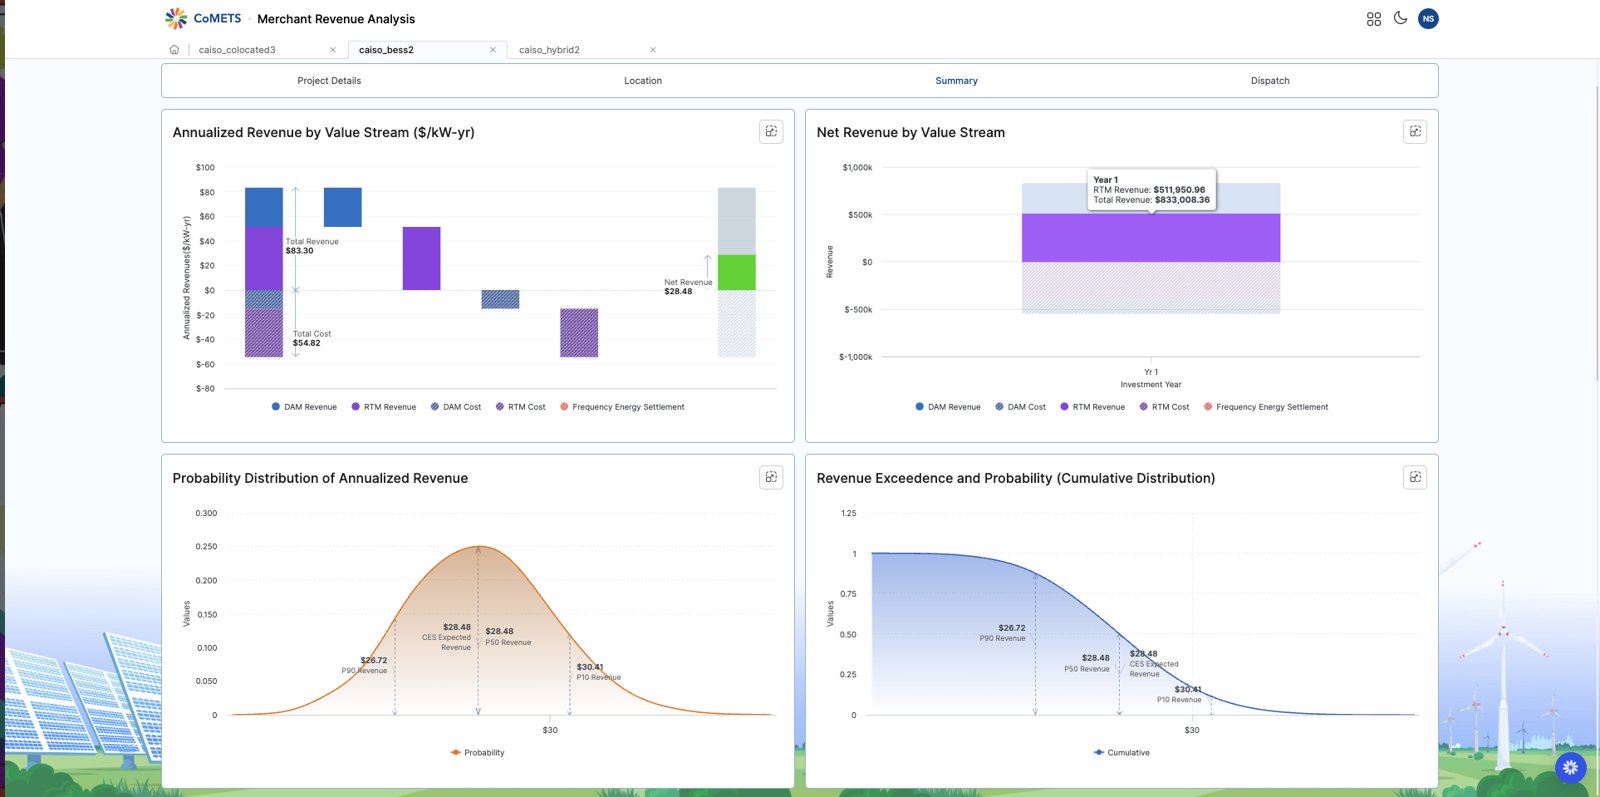This screenshot has width=1600, height=797.
Task: Open the NS user avatar menu
Action: 1428,18
